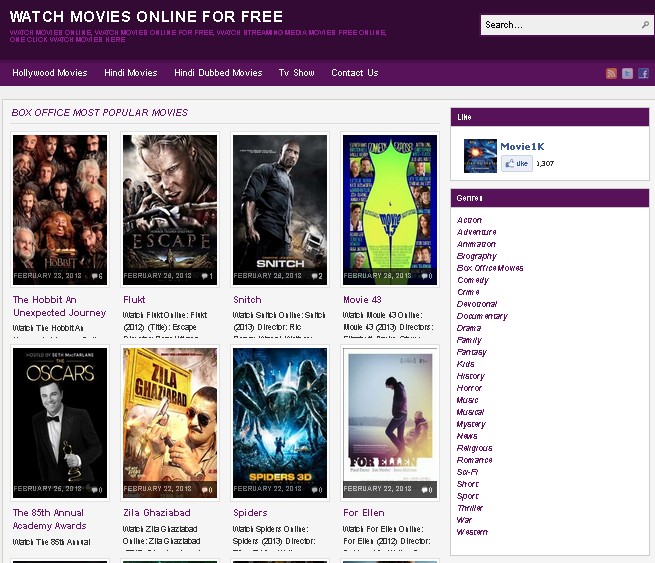655x563 pixels.
Task: Open the Movie 43 poster thumbnail
Action: [390, 210]
